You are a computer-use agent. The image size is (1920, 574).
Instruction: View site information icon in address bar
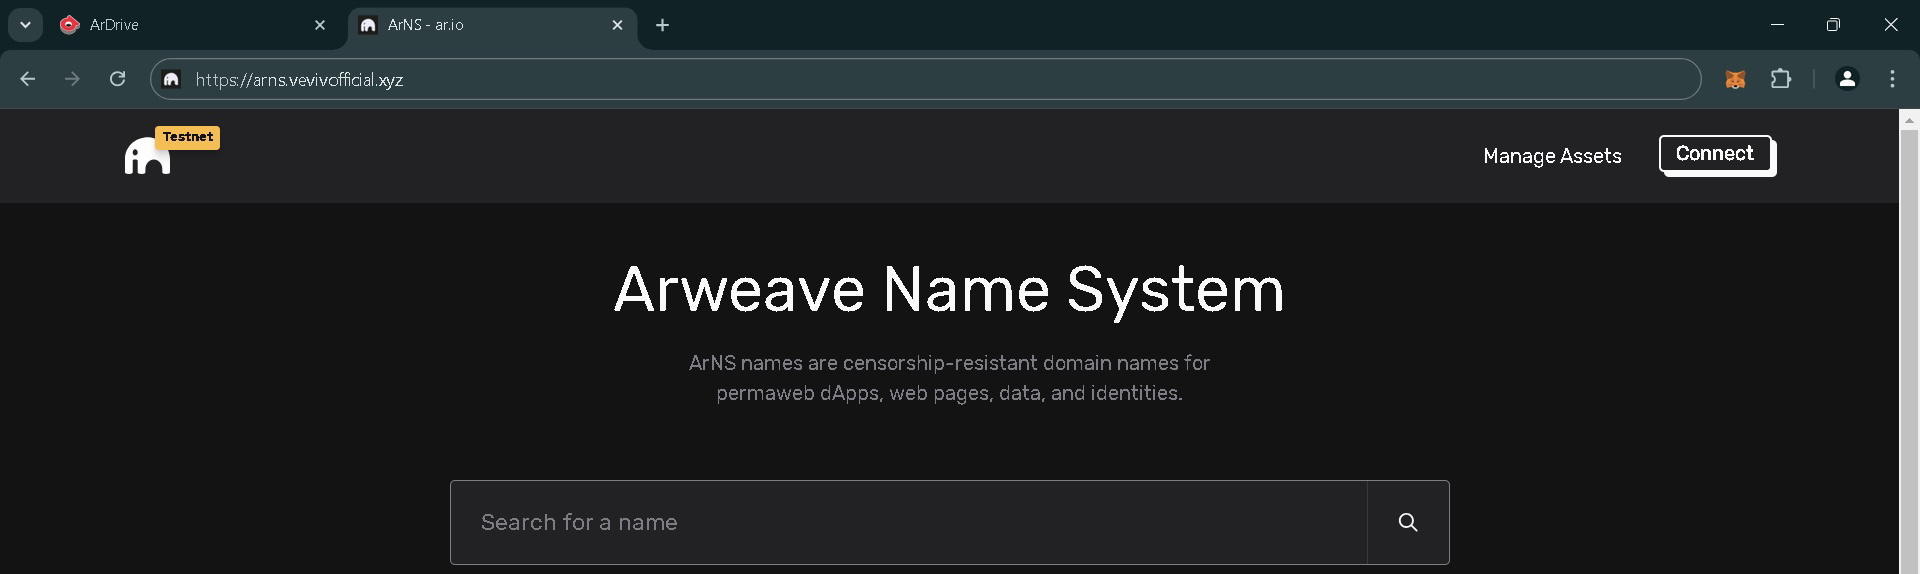(172, 80)
